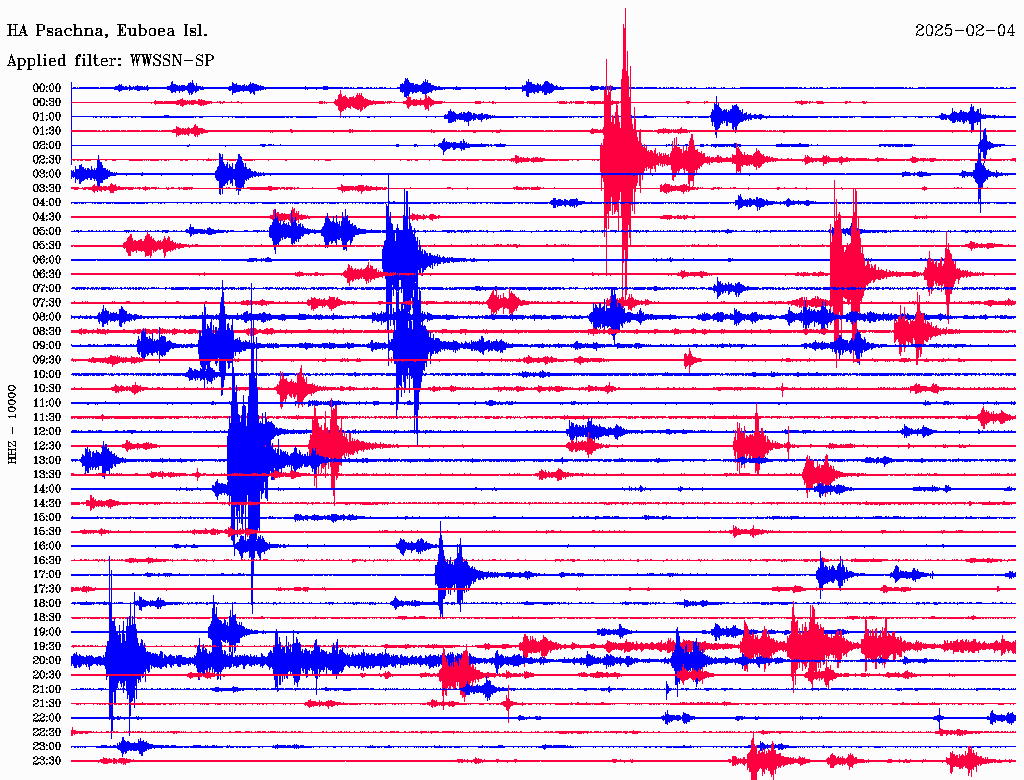This screenshot has width=1024, height=780.
Task: Click the 05:30 time label
Action: coord(47,245)
